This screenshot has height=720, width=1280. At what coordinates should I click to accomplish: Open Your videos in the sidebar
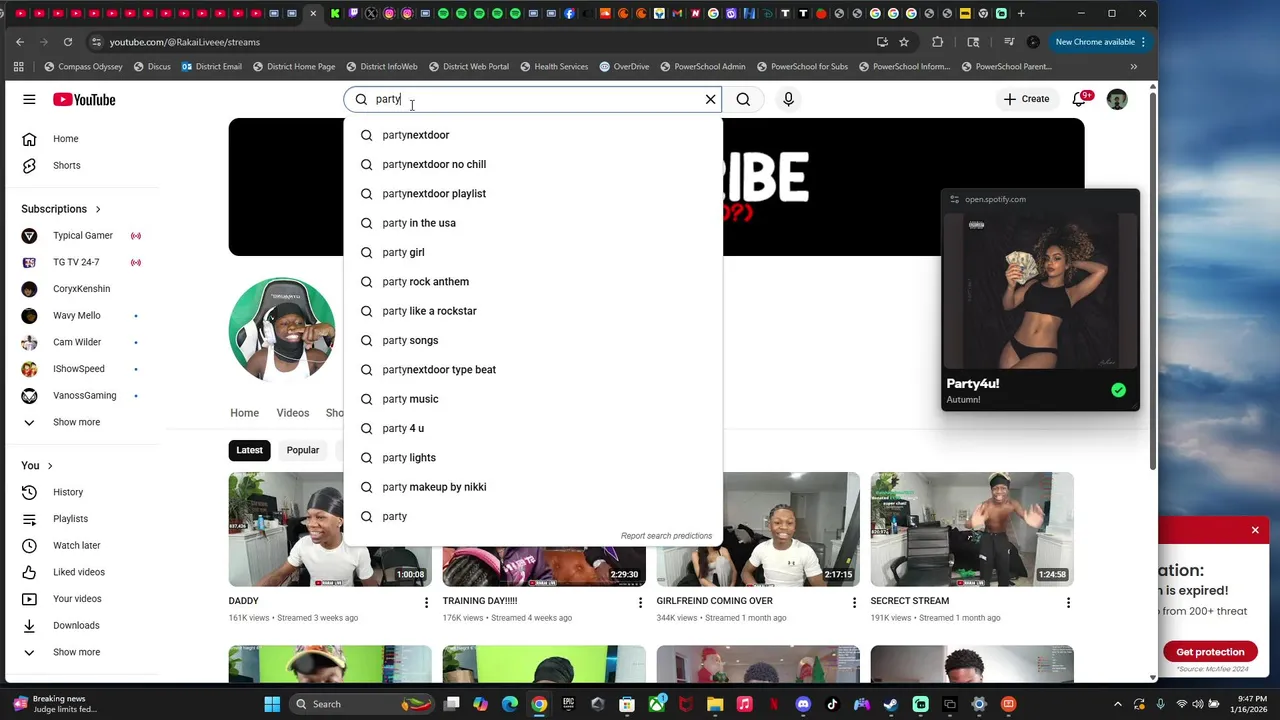82,599
